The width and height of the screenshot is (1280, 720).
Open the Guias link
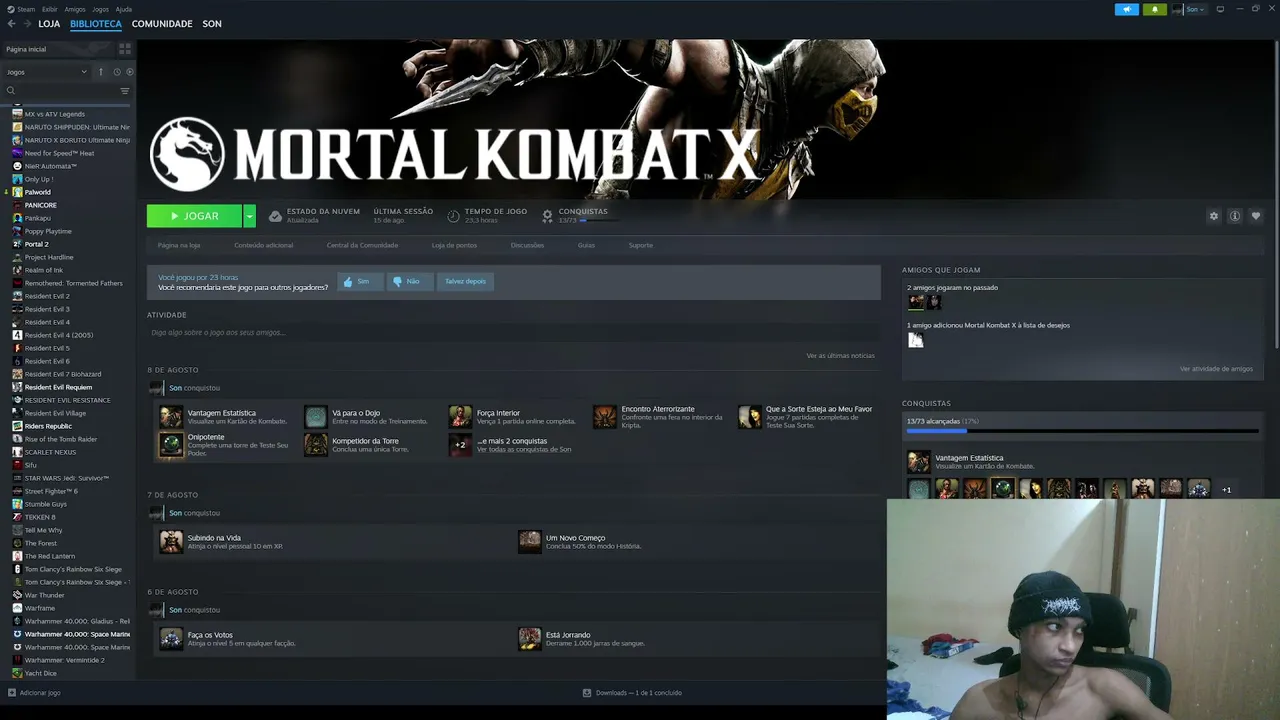(x=586, y=245)
